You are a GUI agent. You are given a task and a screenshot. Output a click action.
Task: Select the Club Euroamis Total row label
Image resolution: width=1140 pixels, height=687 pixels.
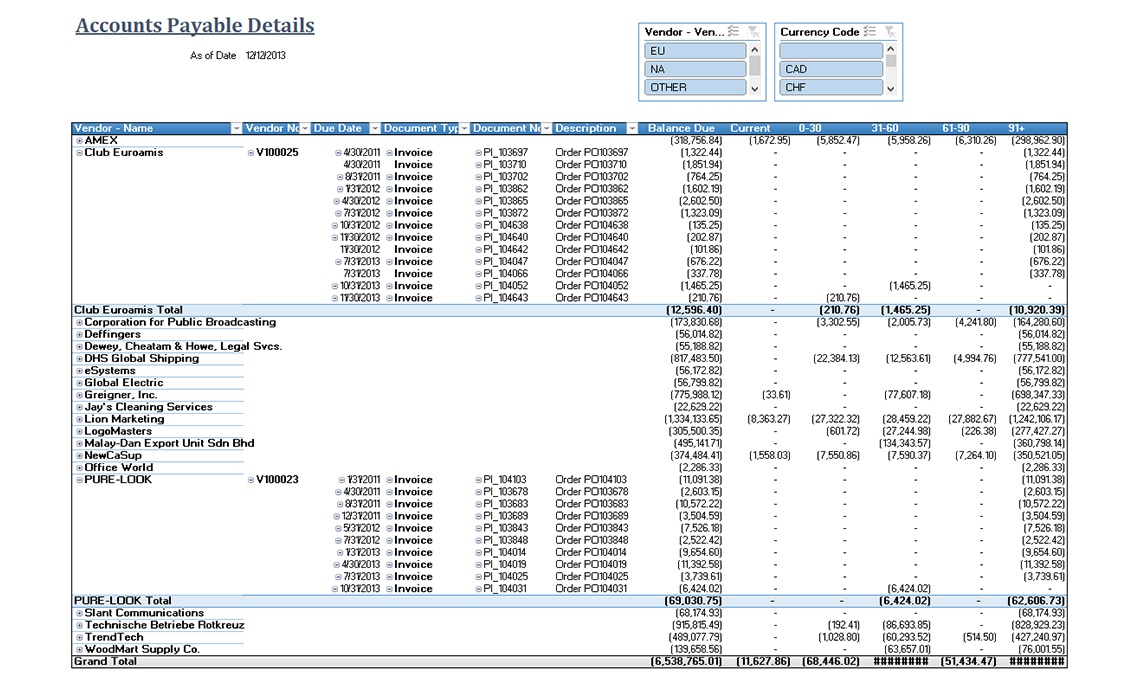[128, 310]
